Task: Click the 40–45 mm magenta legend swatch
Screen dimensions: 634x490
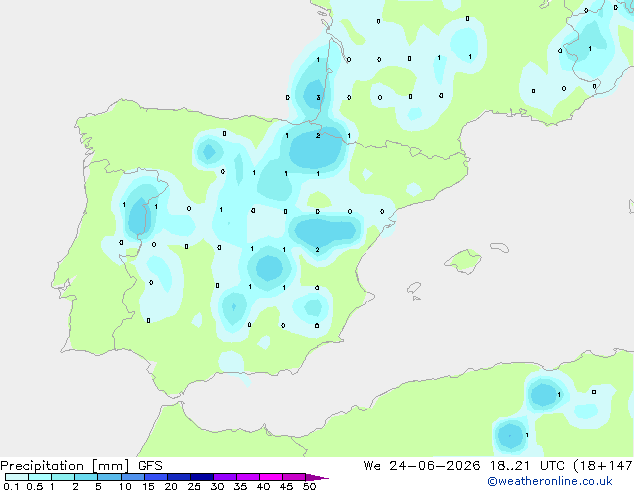Action: point(271,477)
